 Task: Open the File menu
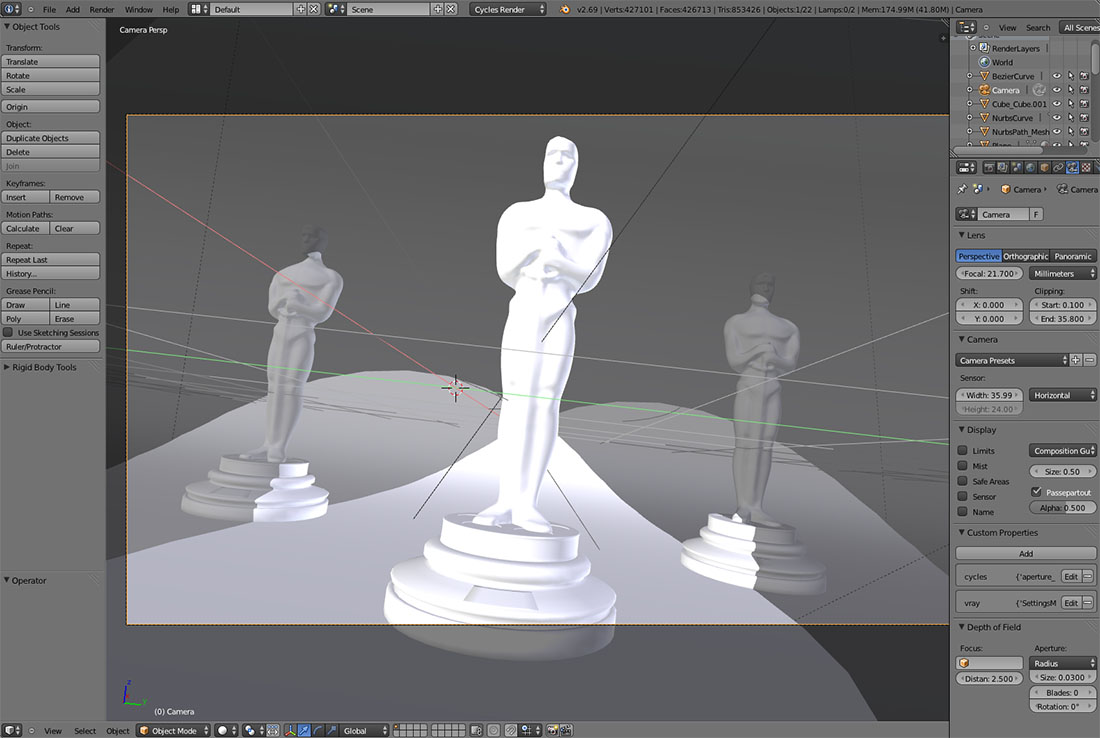click(x=49, y=9)
